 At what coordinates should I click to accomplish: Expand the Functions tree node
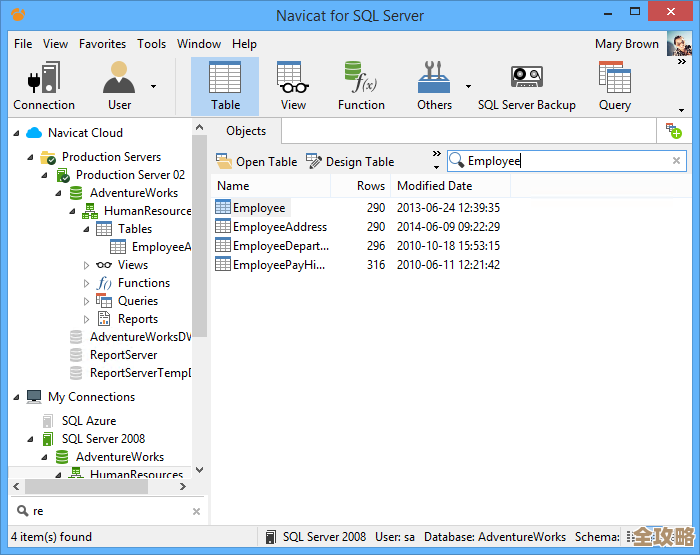click(x=87, y=283)
